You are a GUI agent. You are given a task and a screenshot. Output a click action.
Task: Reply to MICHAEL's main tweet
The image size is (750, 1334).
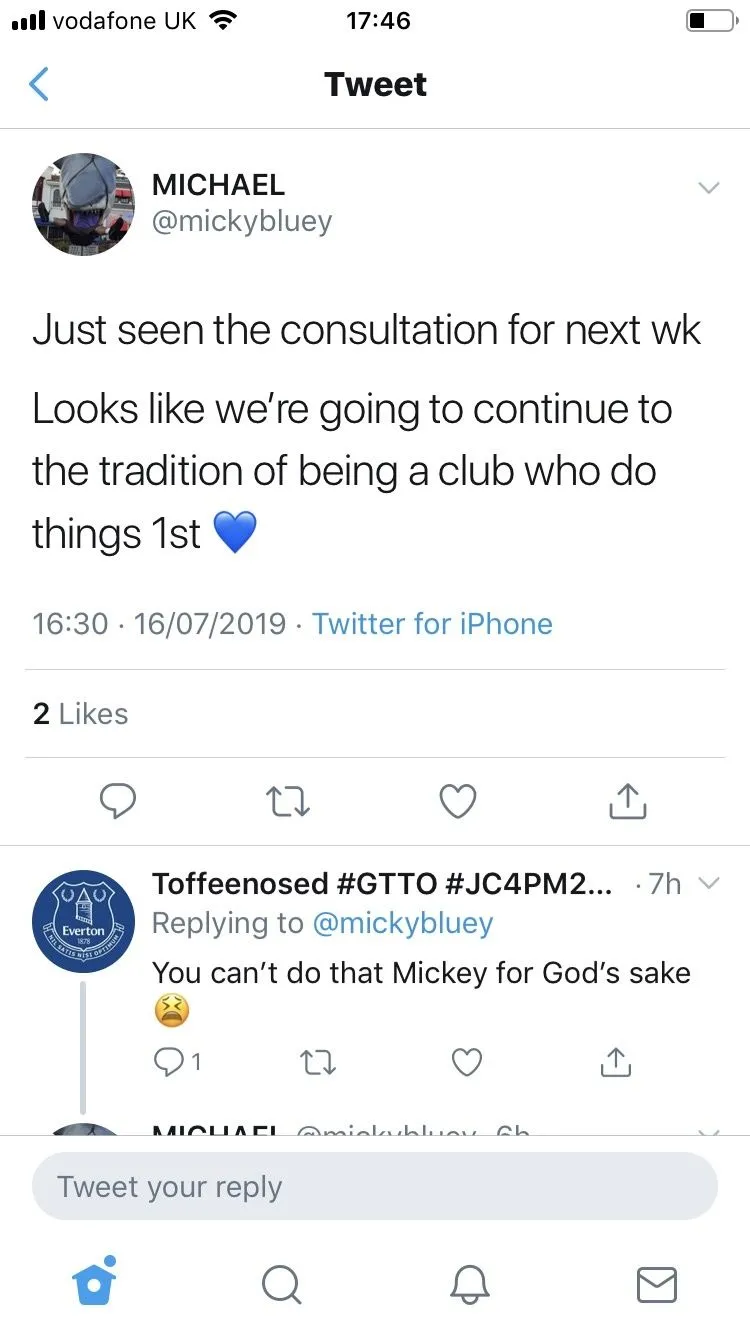click(x=119, y=801)
